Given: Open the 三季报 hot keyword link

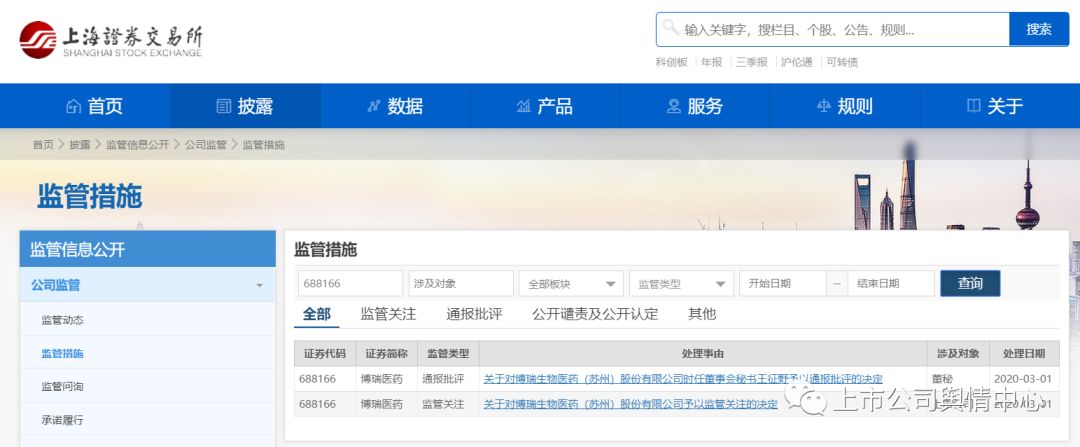Looking at the screenshot, I should pyautogui.click(x=751, y=62).
